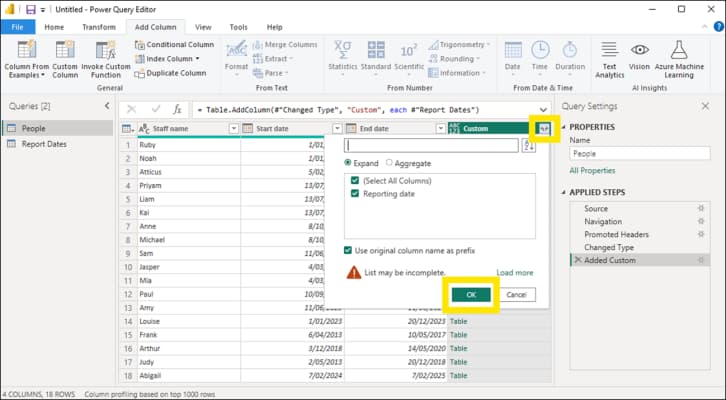Viewport: 726px width, 400px height.
Task: Select the Expand radio option
Action: click(347, 163)
